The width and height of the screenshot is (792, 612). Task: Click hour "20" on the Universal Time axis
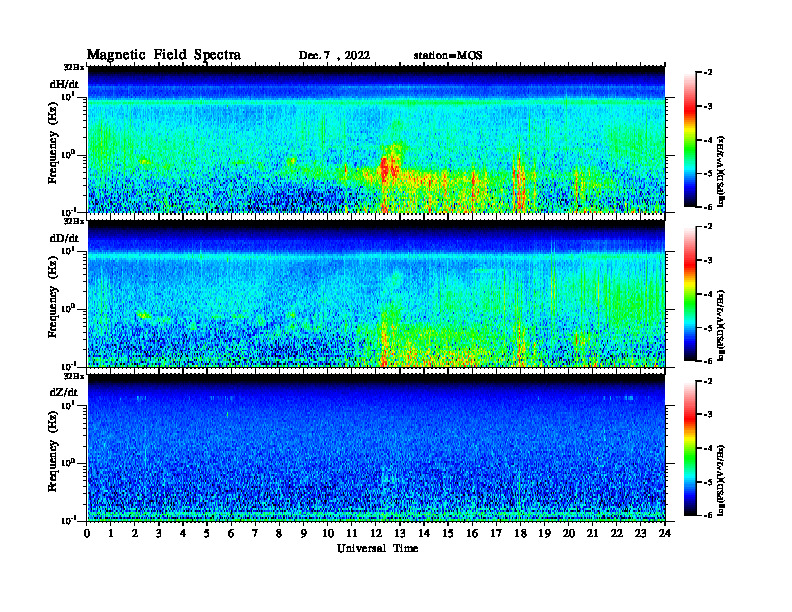click(x=568, y=533)
